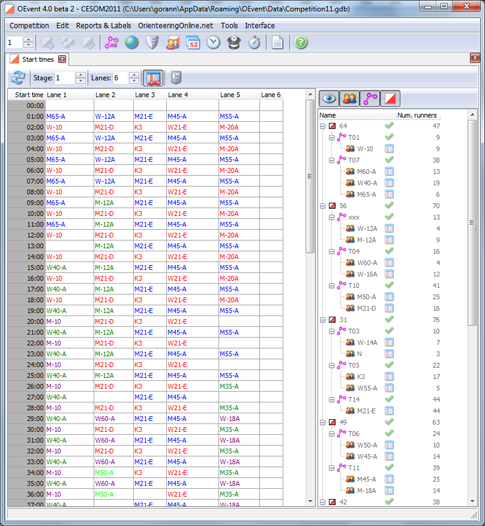Open the calendar 52 icon
Screen dimensions: 485x526
[x=193, y=43]
